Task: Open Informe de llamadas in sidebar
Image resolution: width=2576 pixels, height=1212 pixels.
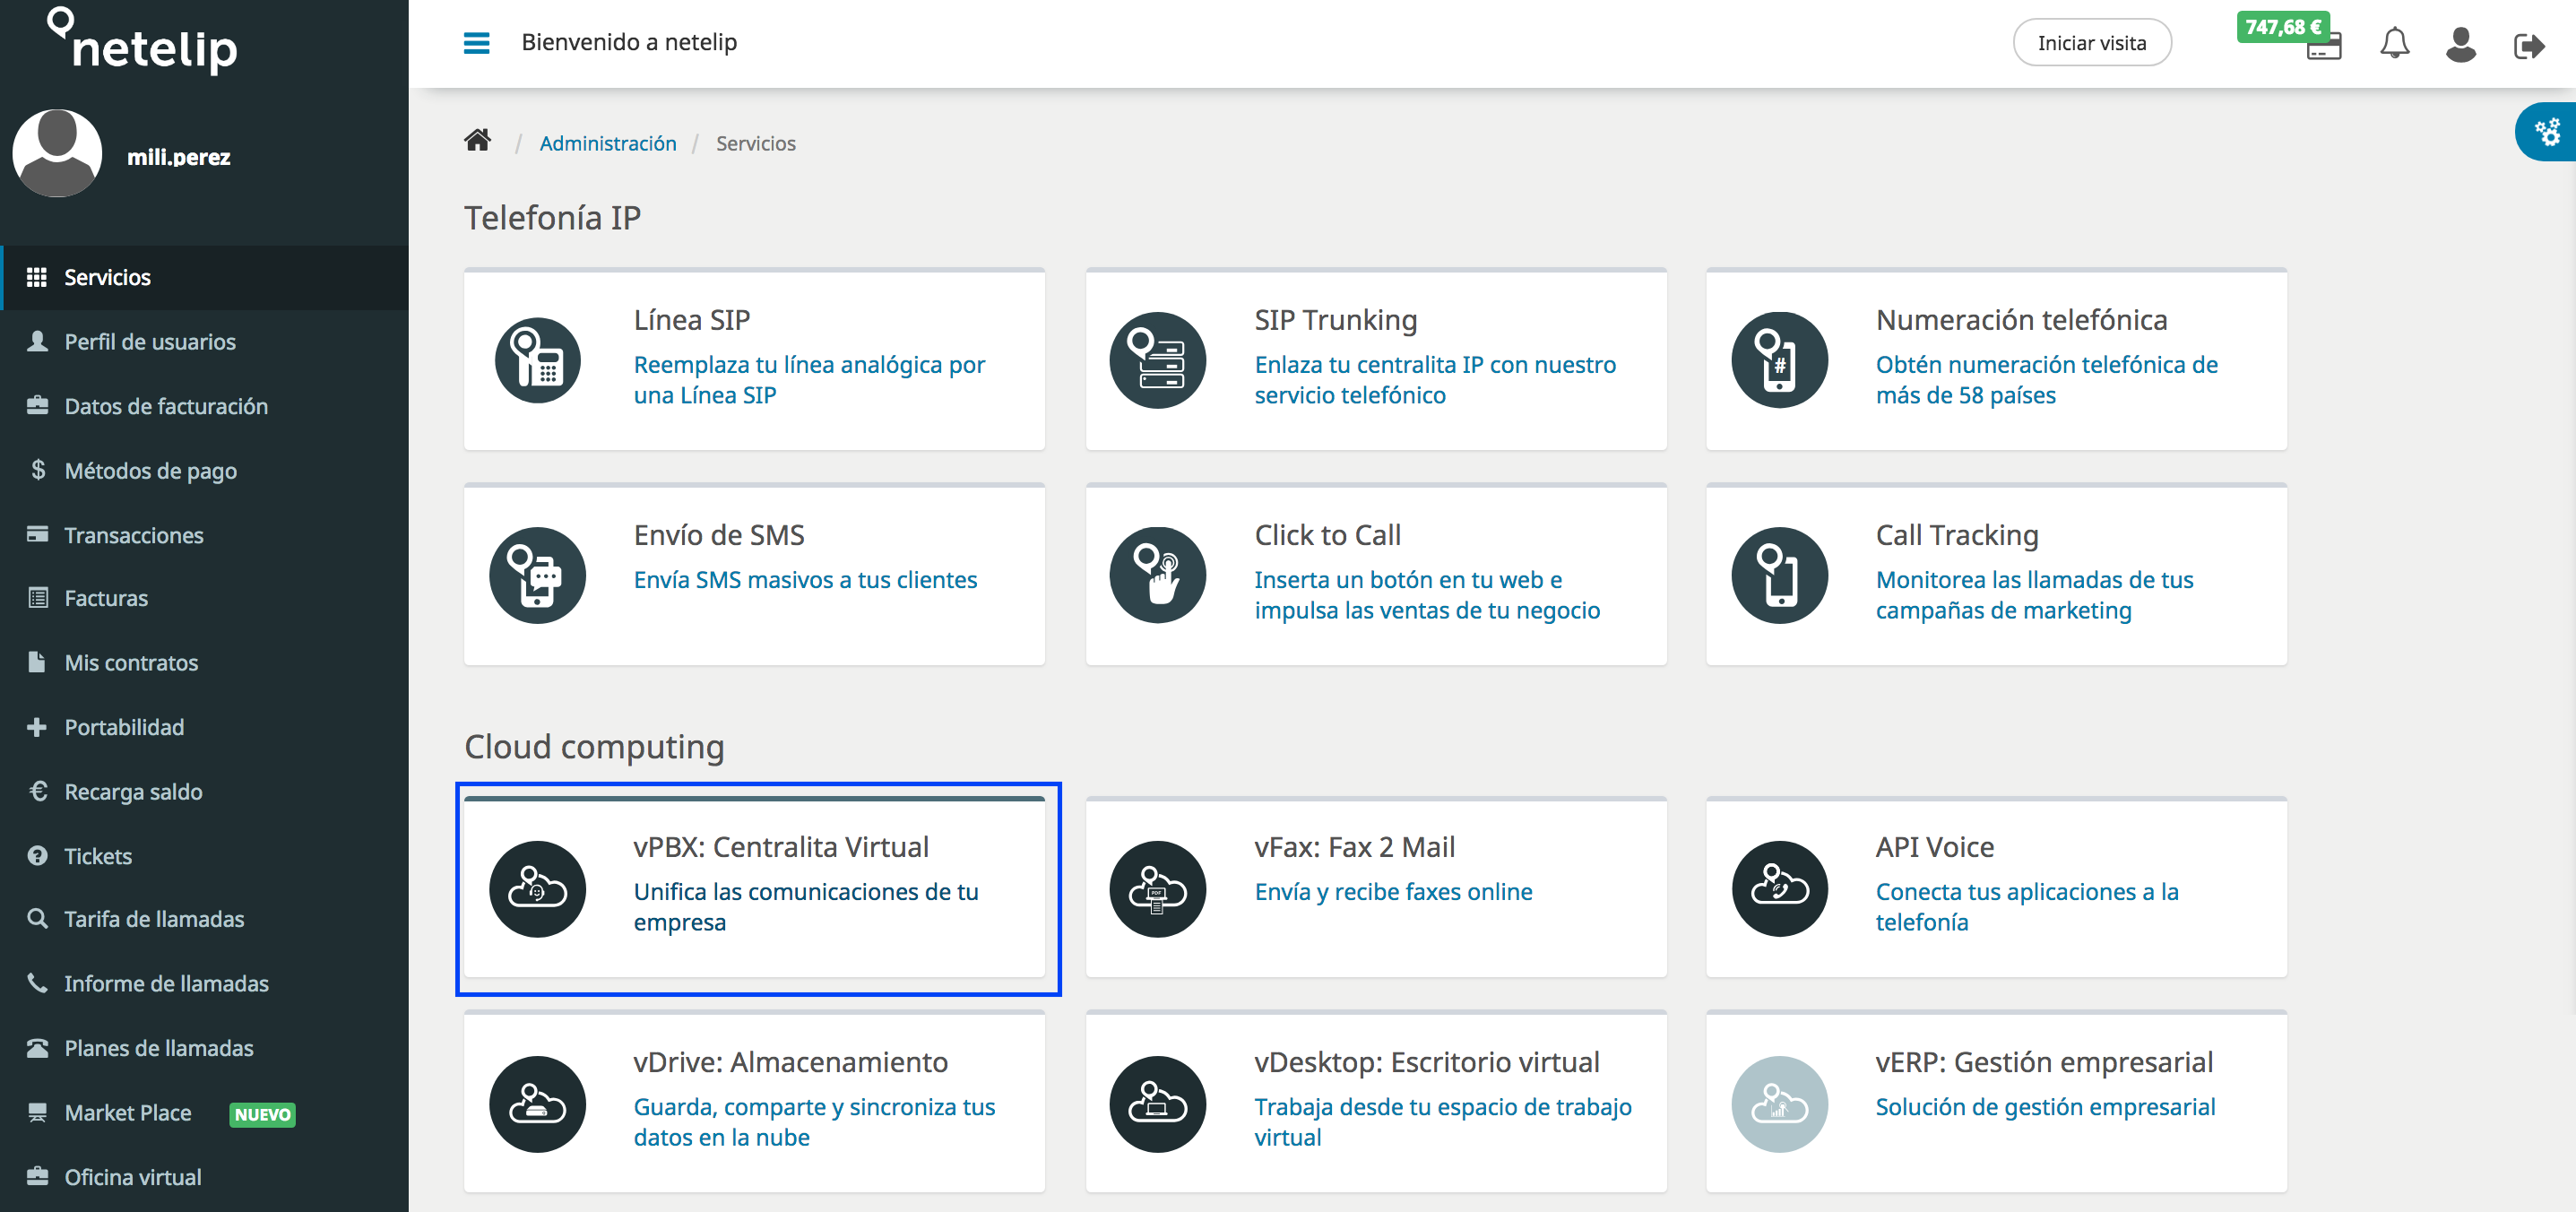Action: tap(204, 983)
